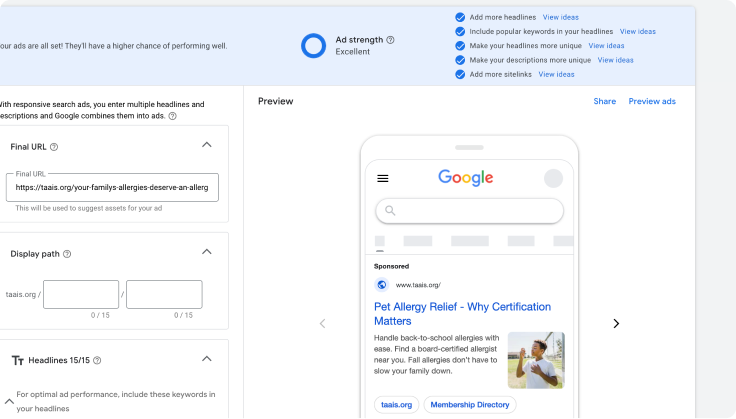Go to next ad preview arrow
Viewport: 736px width, 419px height.
616,323
